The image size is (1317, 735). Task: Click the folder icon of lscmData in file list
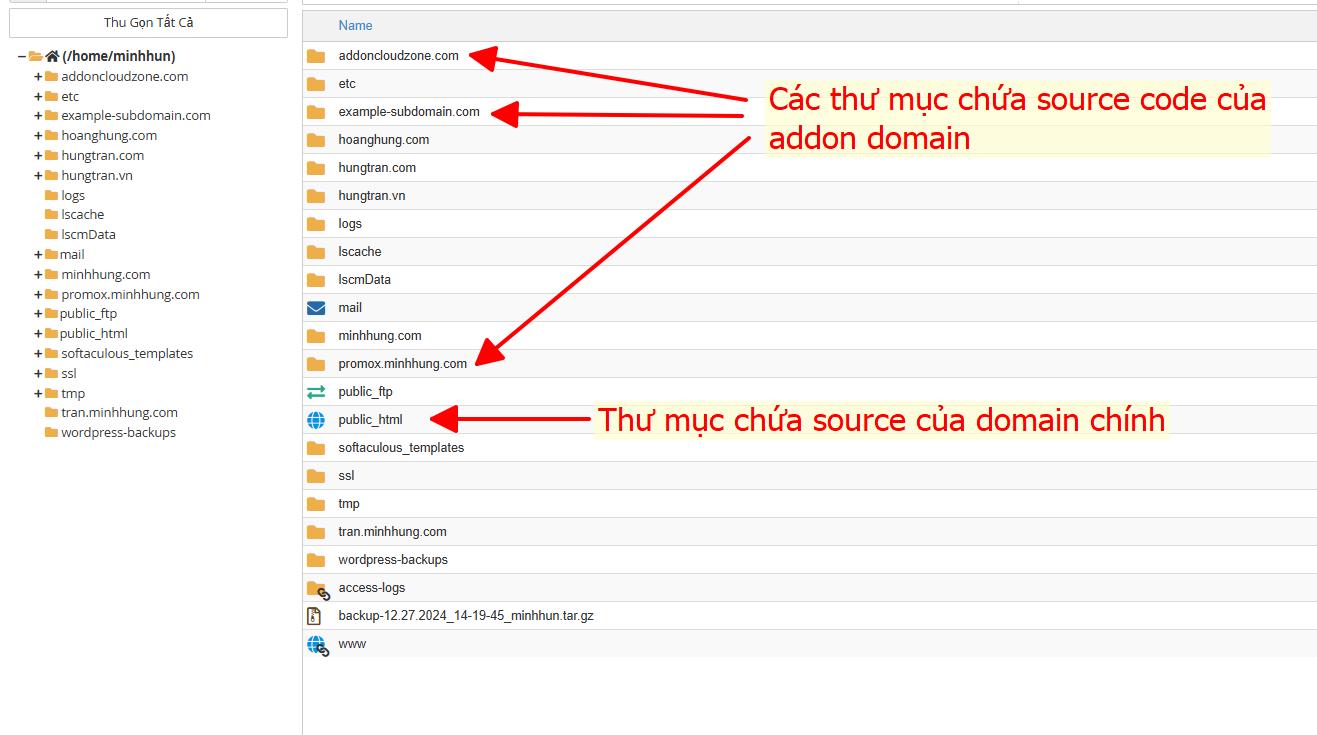(x=316, y=280)
